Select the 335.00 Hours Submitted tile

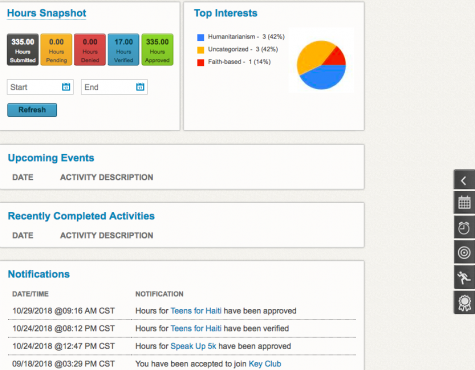tap(23, 49)
